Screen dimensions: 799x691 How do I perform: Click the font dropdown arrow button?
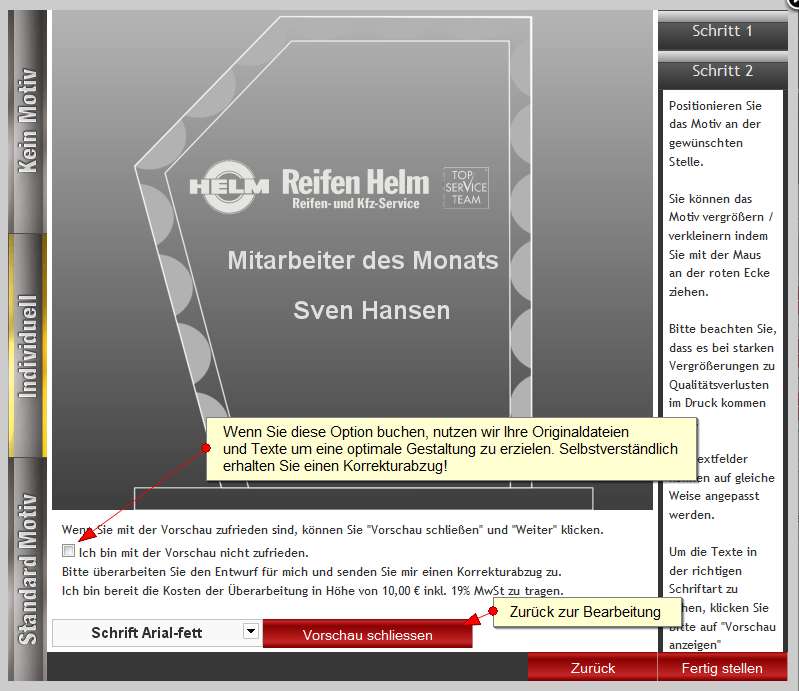[x=250, y=631]
